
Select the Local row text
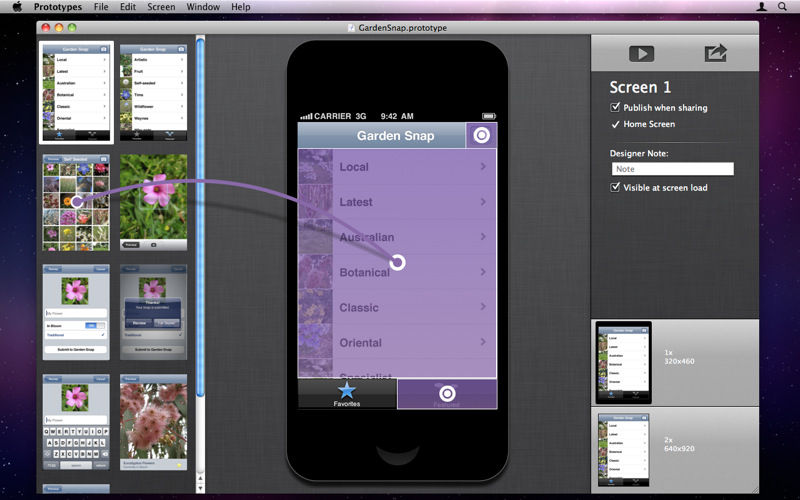[x=354, y=167]
